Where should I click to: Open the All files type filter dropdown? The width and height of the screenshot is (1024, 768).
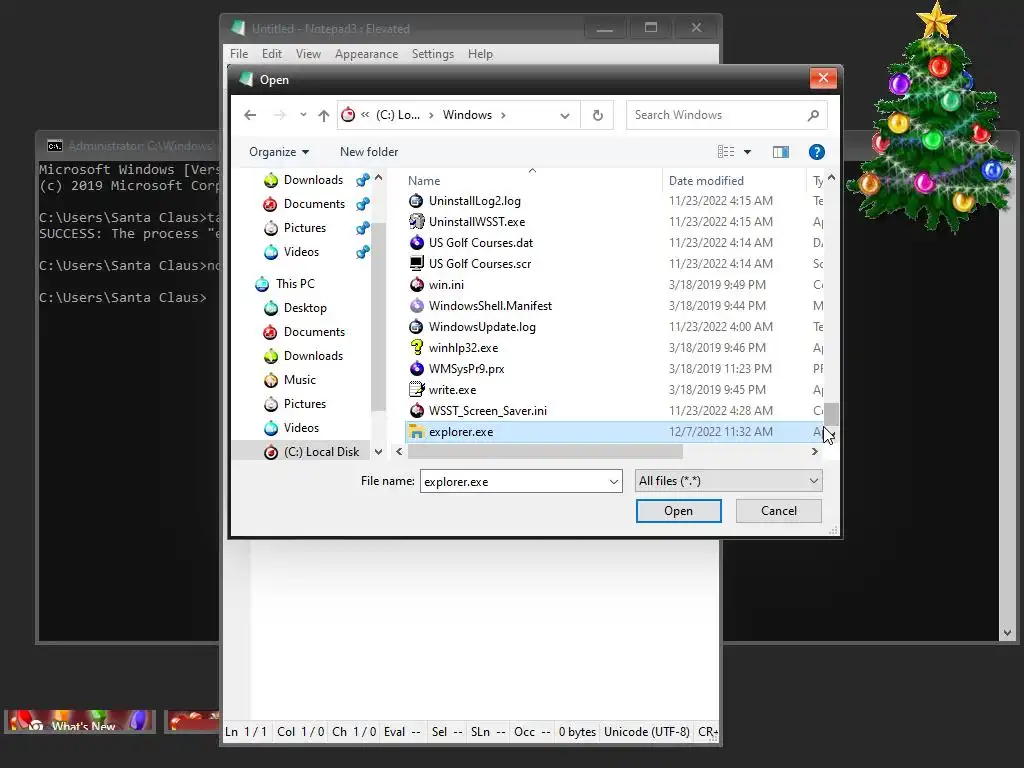pos(728,481)
